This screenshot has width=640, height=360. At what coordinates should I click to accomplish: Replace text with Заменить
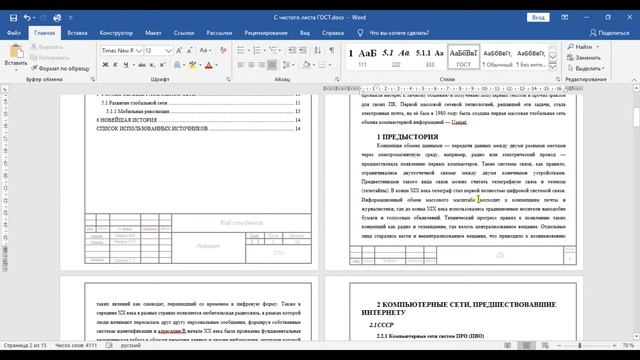tap(584, 58)
